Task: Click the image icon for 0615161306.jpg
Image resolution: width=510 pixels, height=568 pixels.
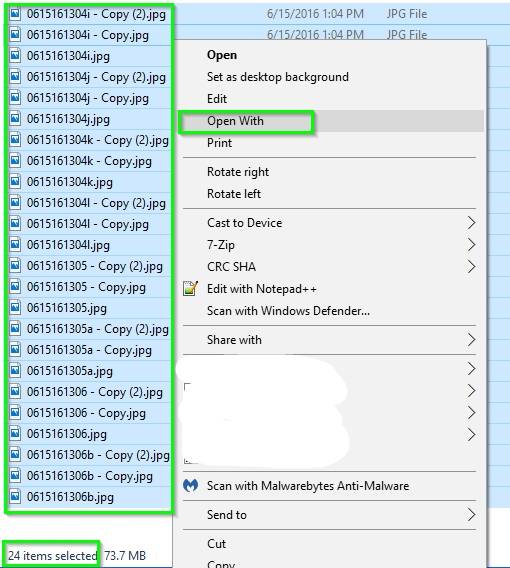Action: [15, 434]
